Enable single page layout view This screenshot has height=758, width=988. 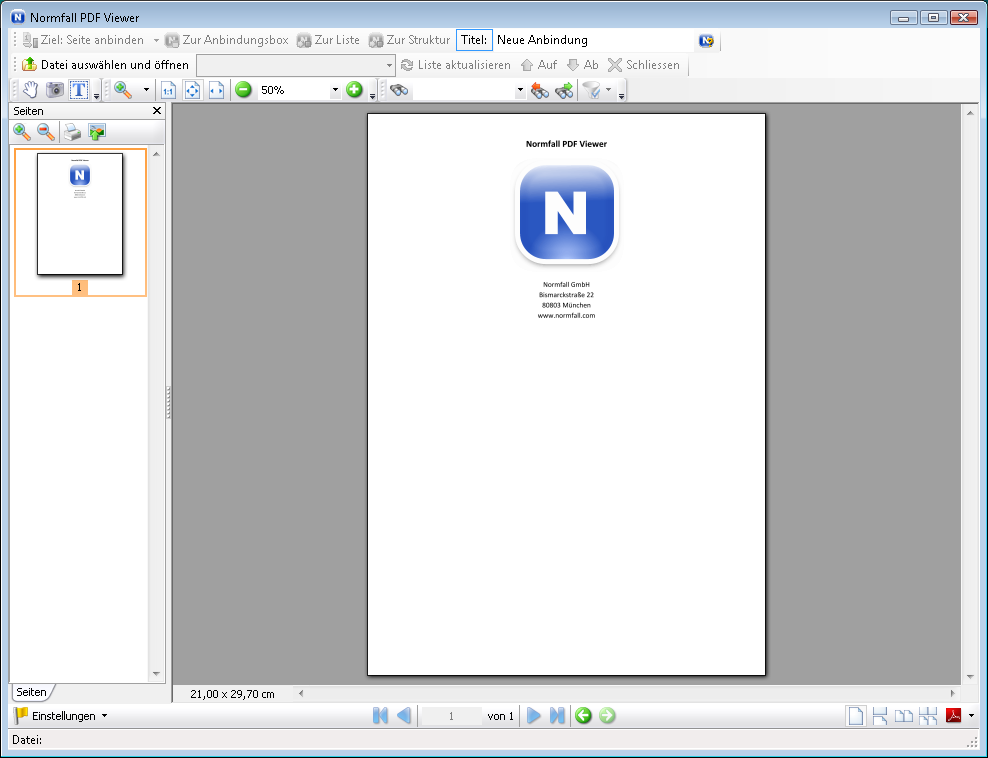coord(855,716)
